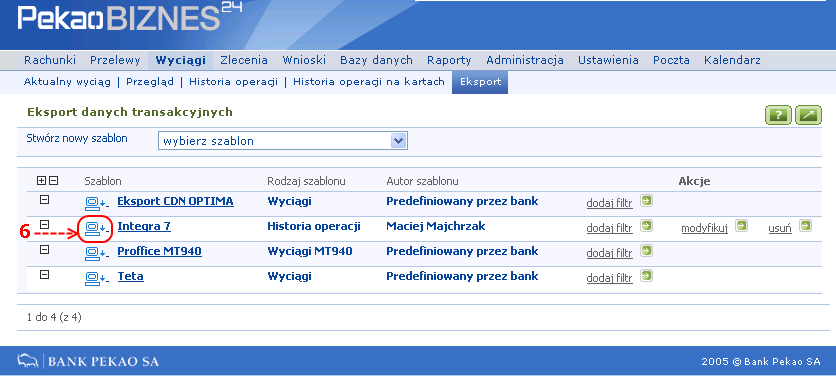Screen dimensions: 836x376
Task: Collapse the Eksport CDN OPTIMA row
Action: point(45,199)
